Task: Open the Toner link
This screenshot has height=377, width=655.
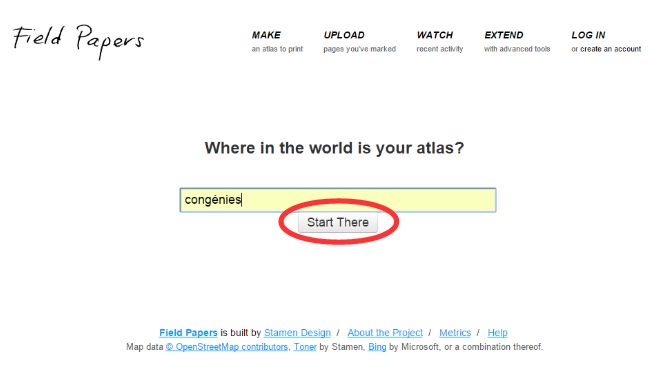Action: [x=305, y=347]
